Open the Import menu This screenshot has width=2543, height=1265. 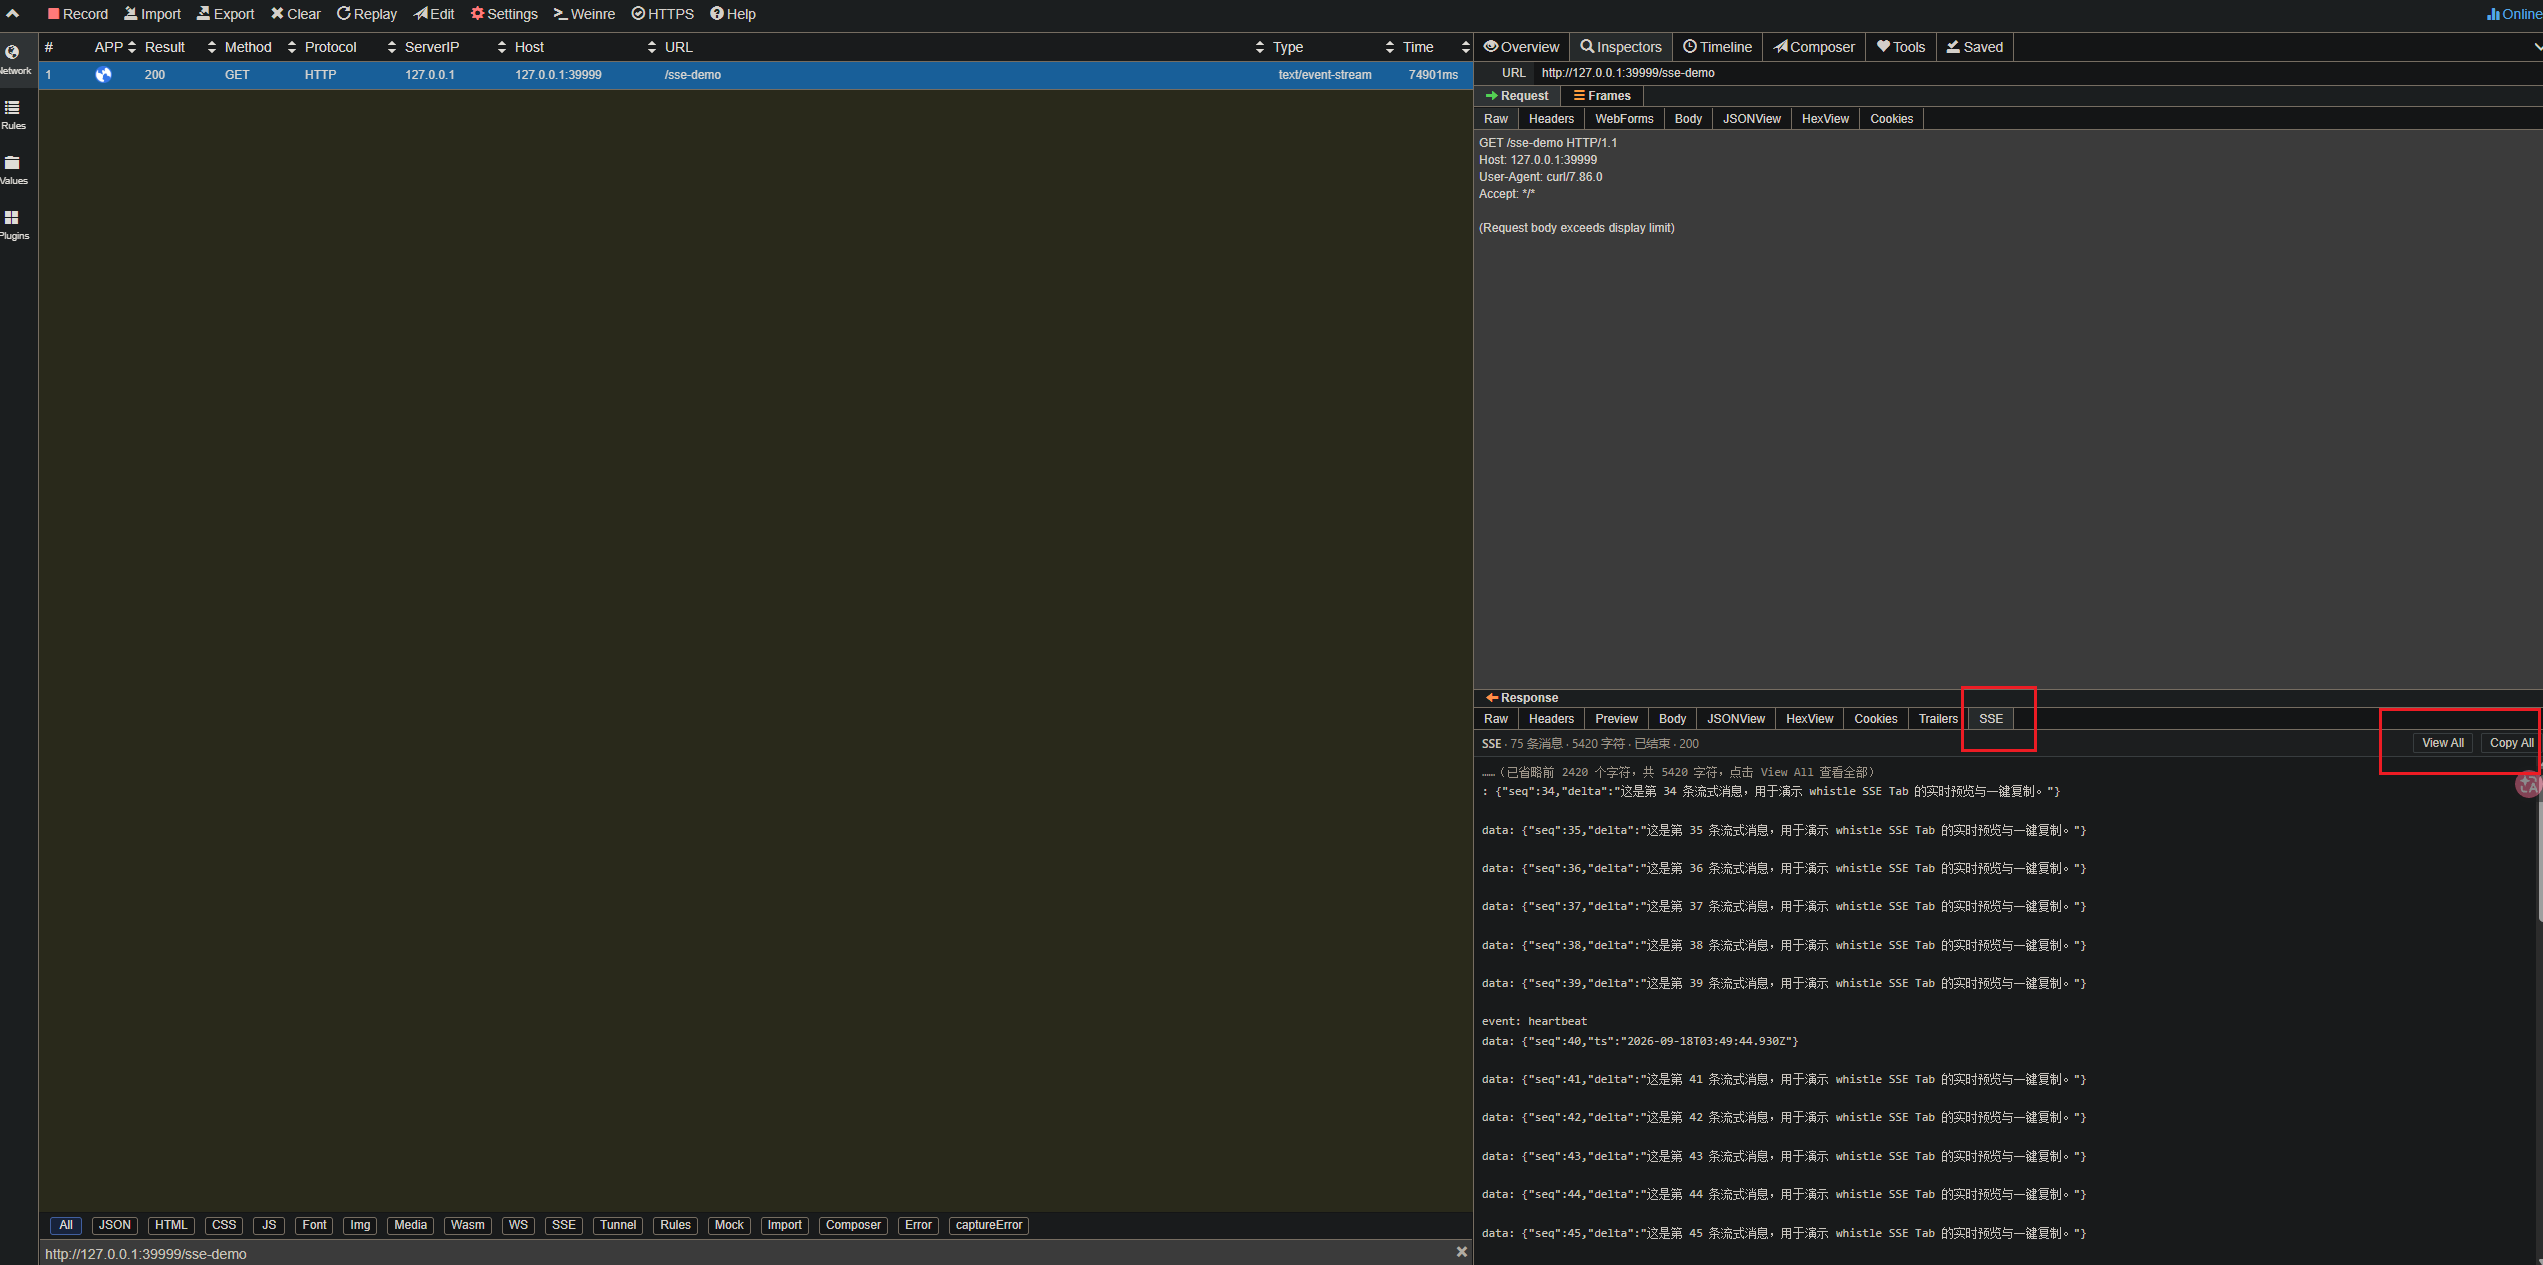tap(153, 14)
